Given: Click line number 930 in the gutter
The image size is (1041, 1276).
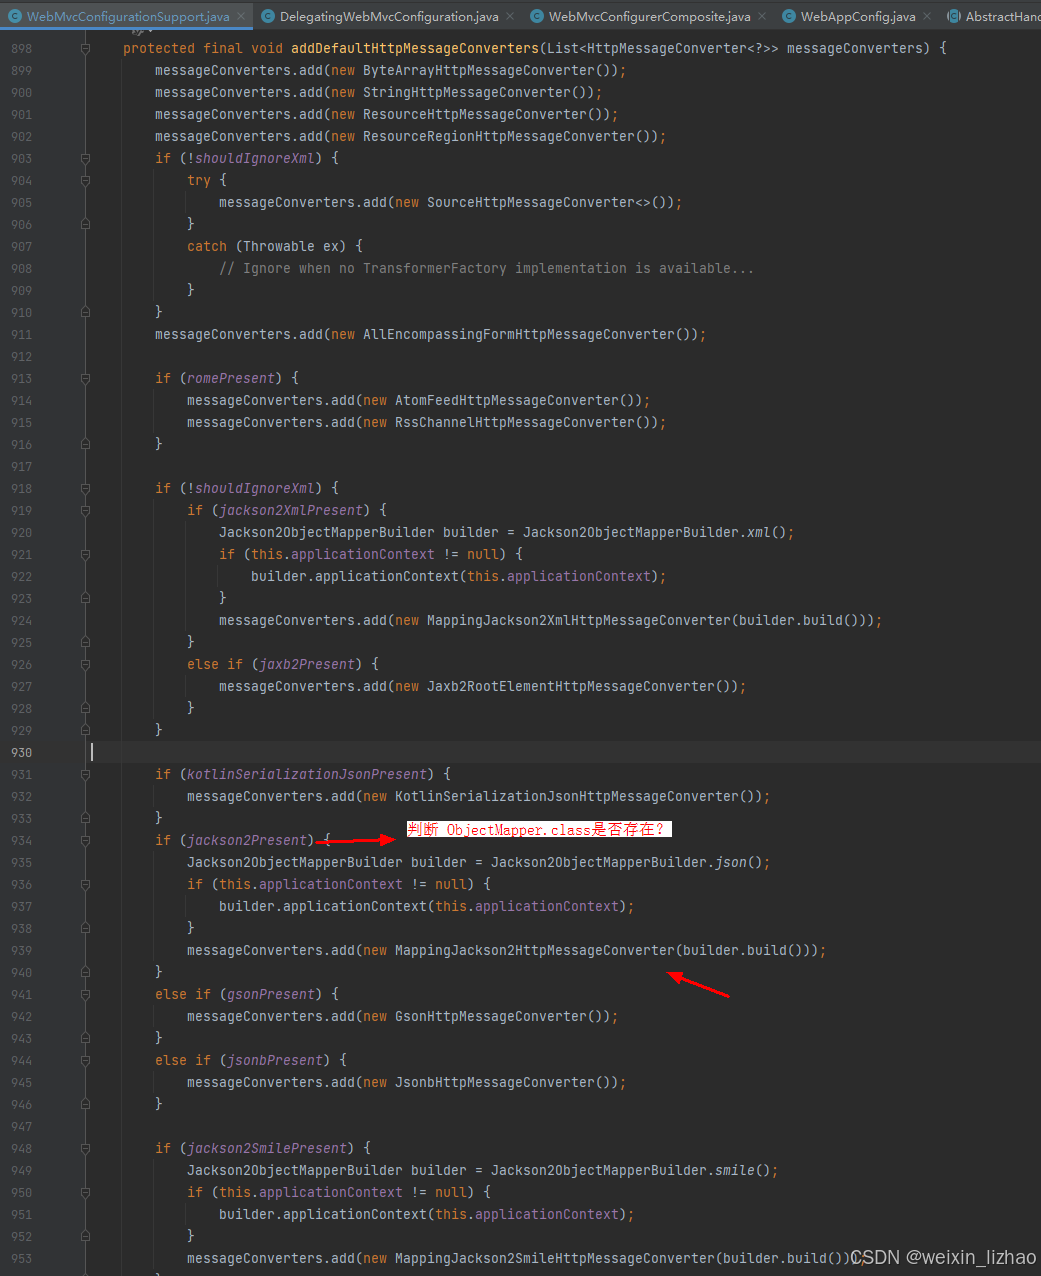Looking at the screenshot, I should [21, 752].
